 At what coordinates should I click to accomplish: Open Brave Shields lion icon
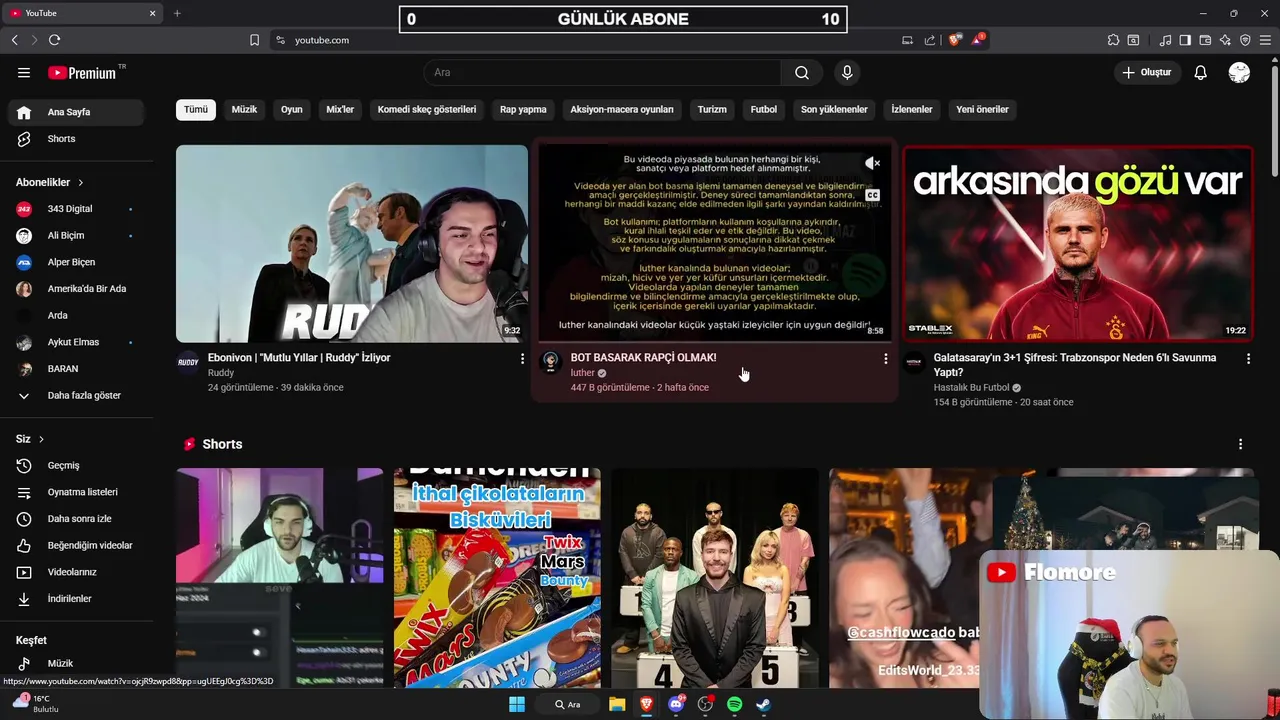(x=955, y=40)
